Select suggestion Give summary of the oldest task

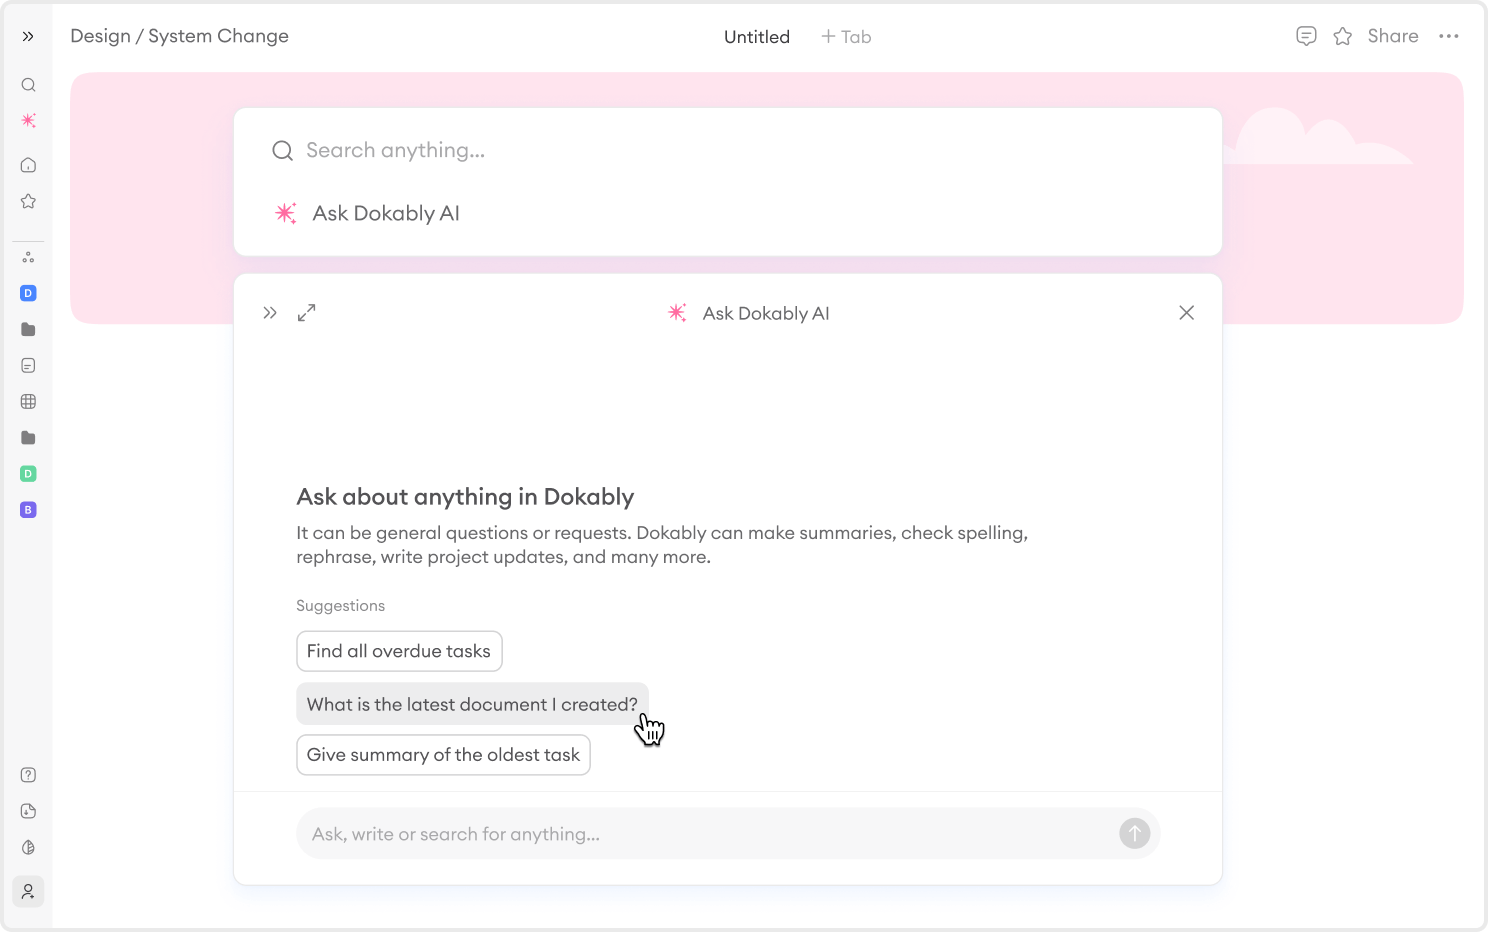pos(443,755)
